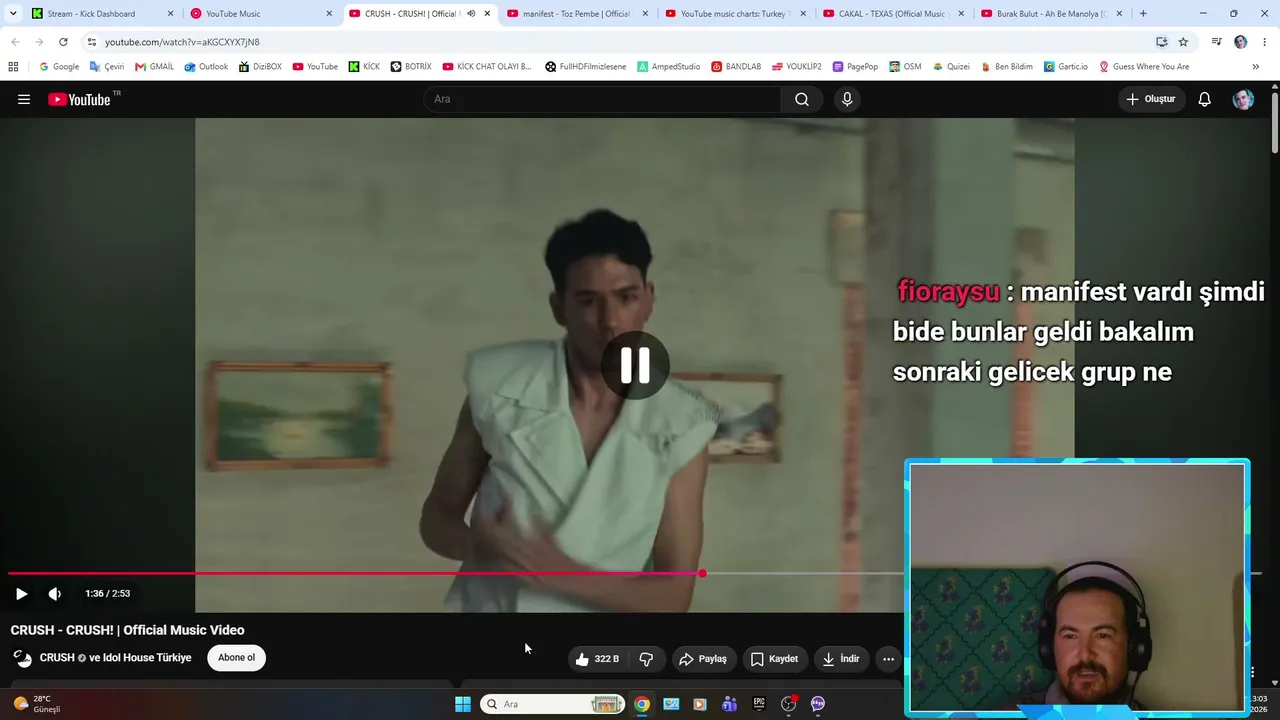
Task: Open the YouTube hamburger guide menu
Action: pos(24,99)
